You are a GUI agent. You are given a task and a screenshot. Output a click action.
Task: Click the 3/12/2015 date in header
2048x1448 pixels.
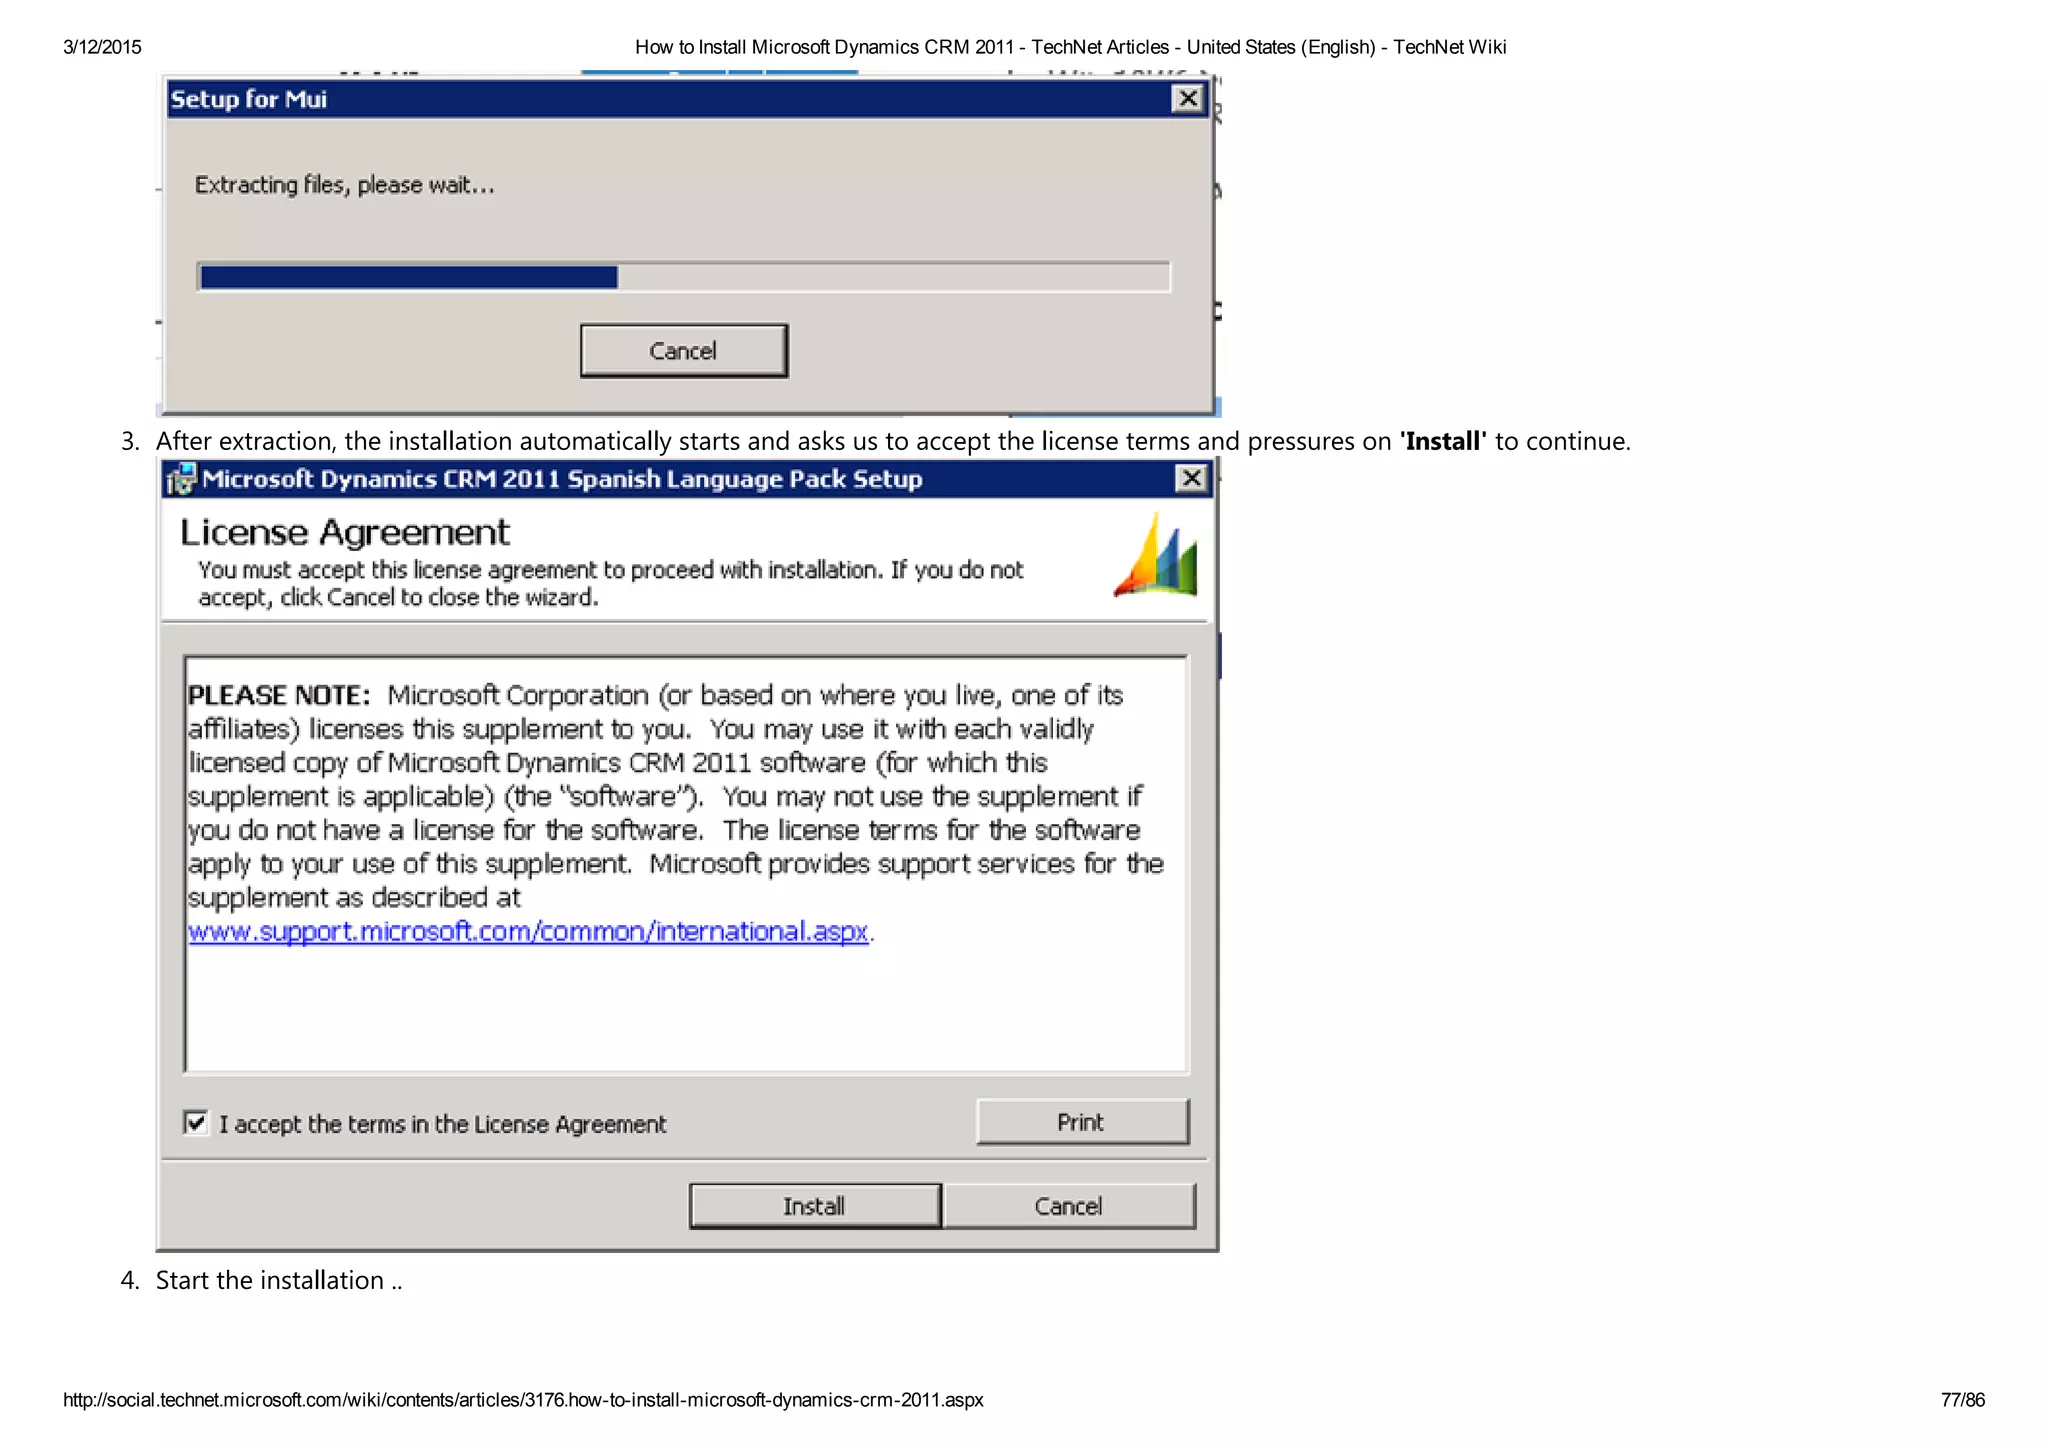coord(102,47)
